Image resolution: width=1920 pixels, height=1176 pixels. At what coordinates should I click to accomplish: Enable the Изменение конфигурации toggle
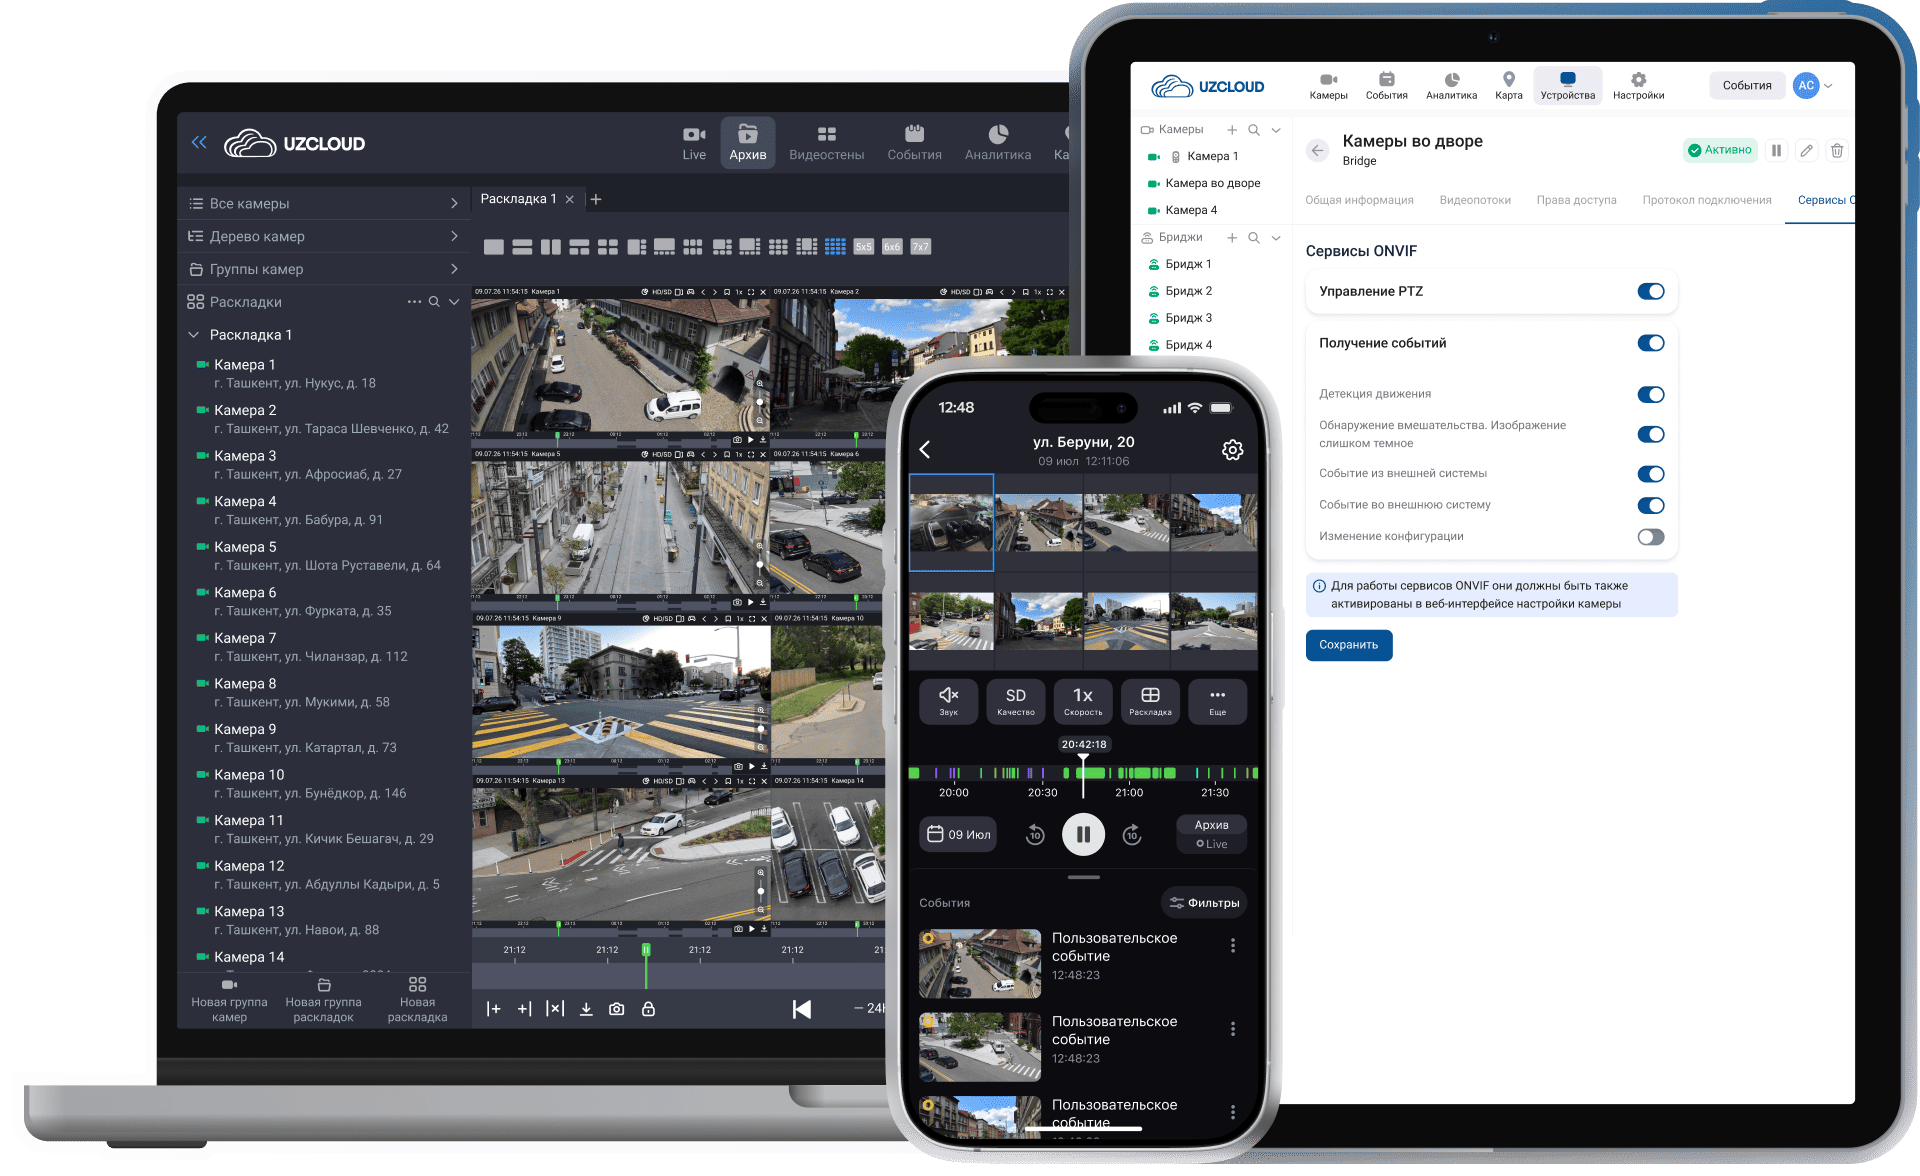(1650, 537)
